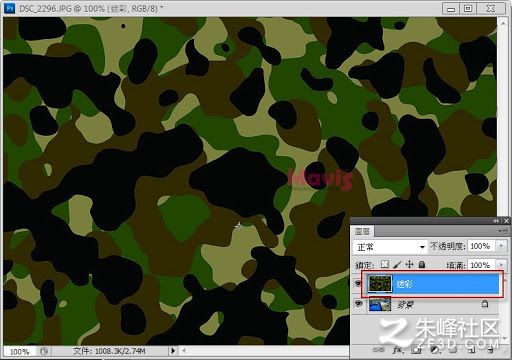
Task: Toggle lock all padlock icon
Action: pyautogui.click(x=422, y=265)
